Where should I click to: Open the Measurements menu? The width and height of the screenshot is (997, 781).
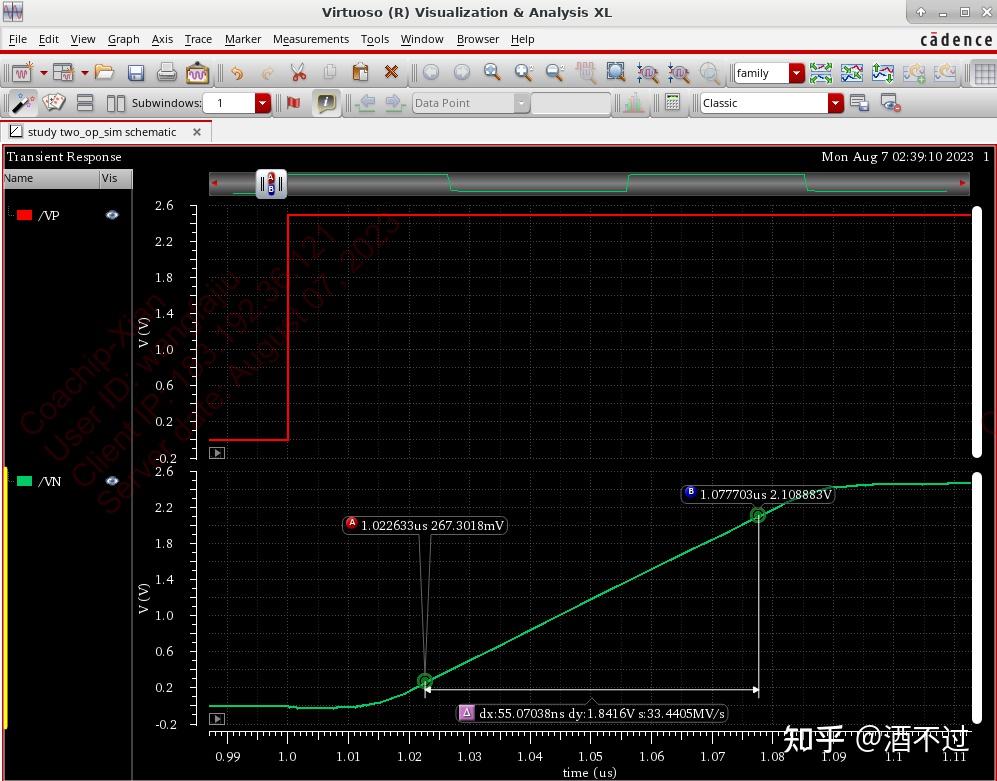311,39
